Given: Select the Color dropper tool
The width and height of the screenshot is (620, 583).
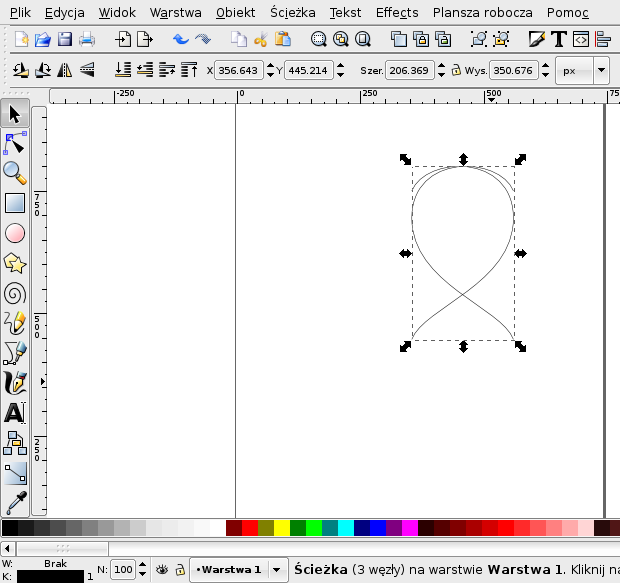Looking at the screenshot, I should [x=14, y=501].
